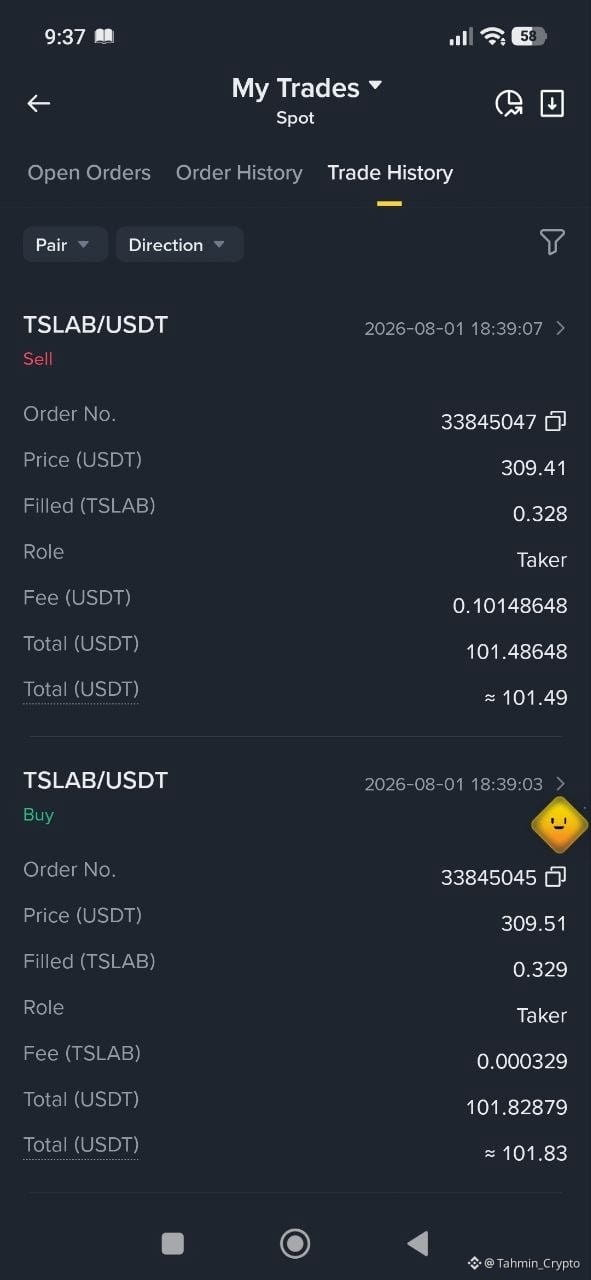Tap the Android recent apps square
The height and width of the screenshot is (1280, 591).
pos(173,1243)
